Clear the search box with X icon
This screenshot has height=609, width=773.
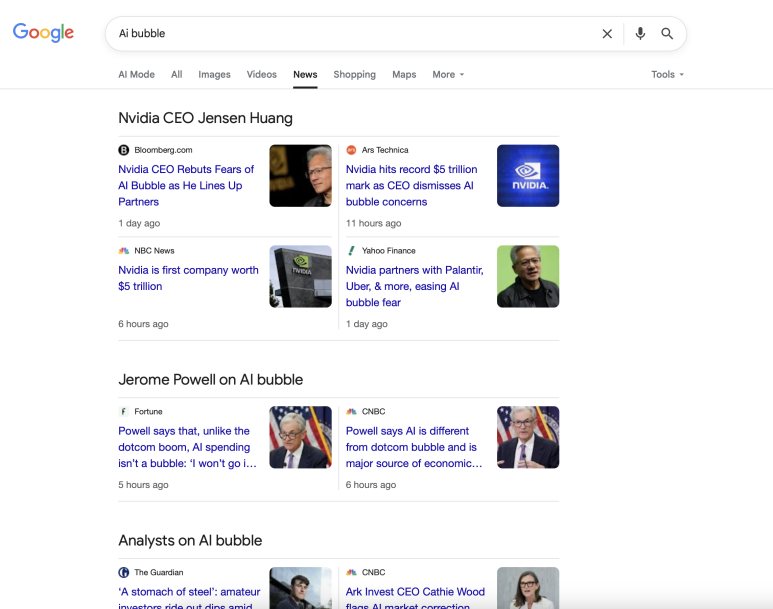pyautogui.click(x=607, y=34)
